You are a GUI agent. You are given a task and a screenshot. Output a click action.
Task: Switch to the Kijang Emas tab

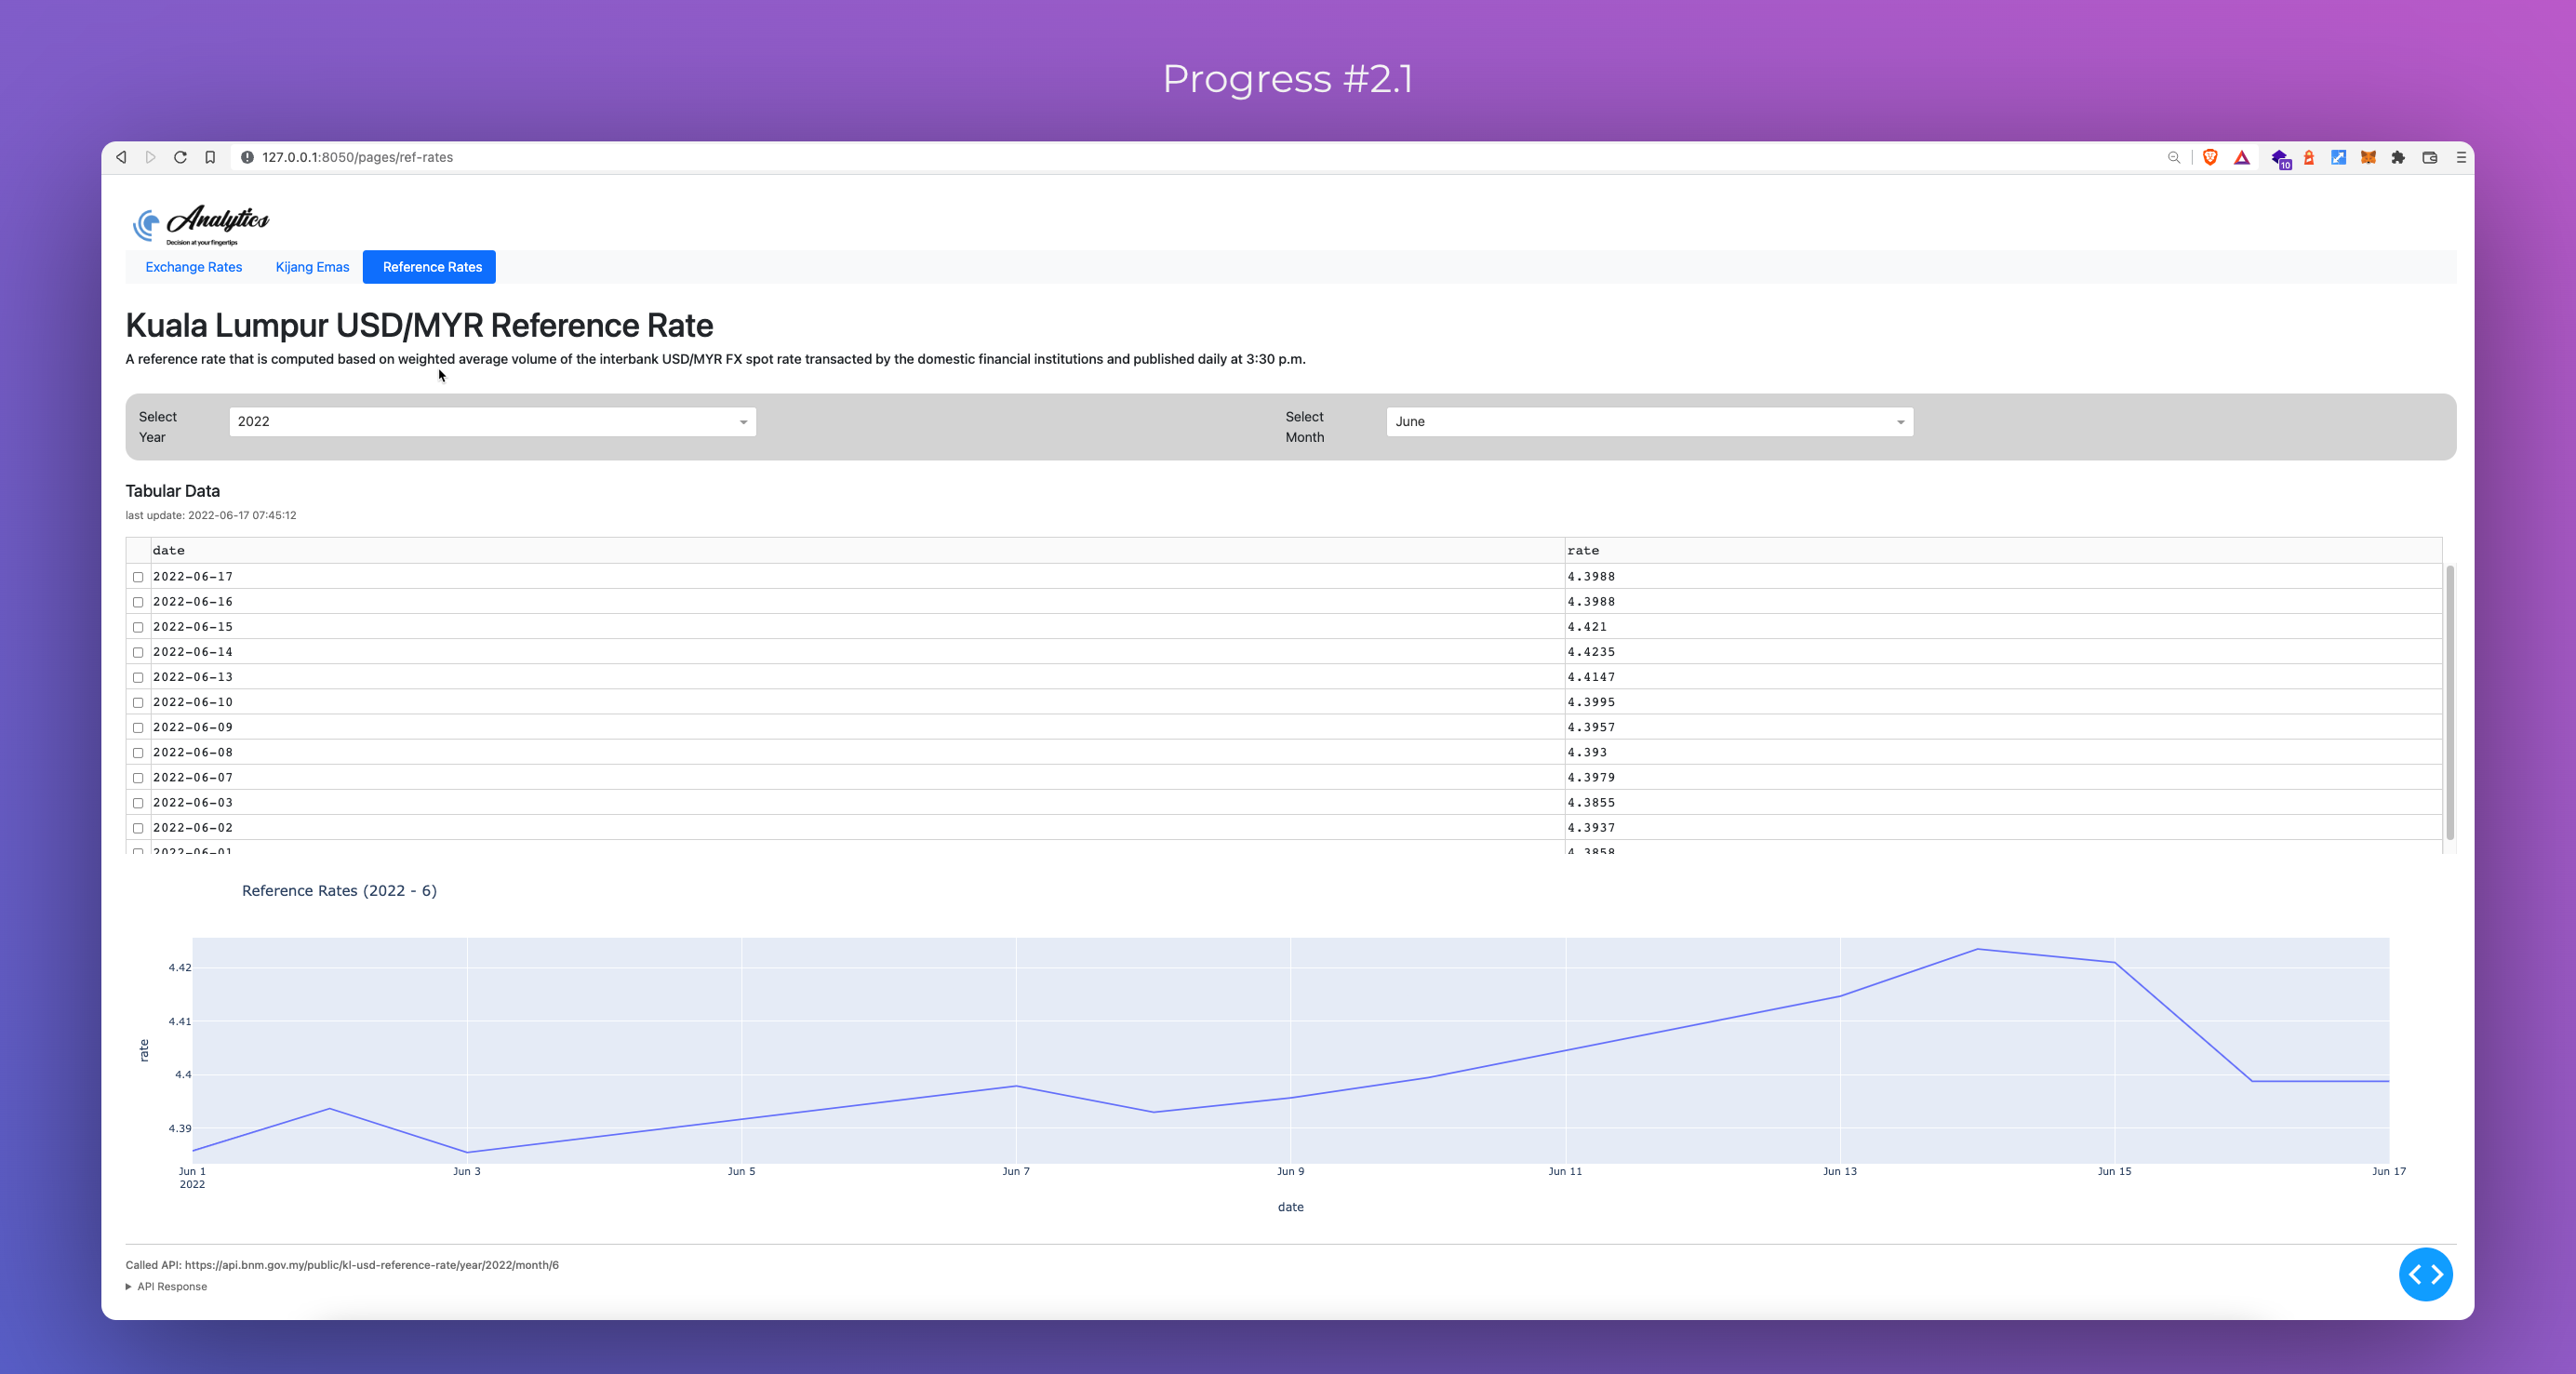click(312, 267)
